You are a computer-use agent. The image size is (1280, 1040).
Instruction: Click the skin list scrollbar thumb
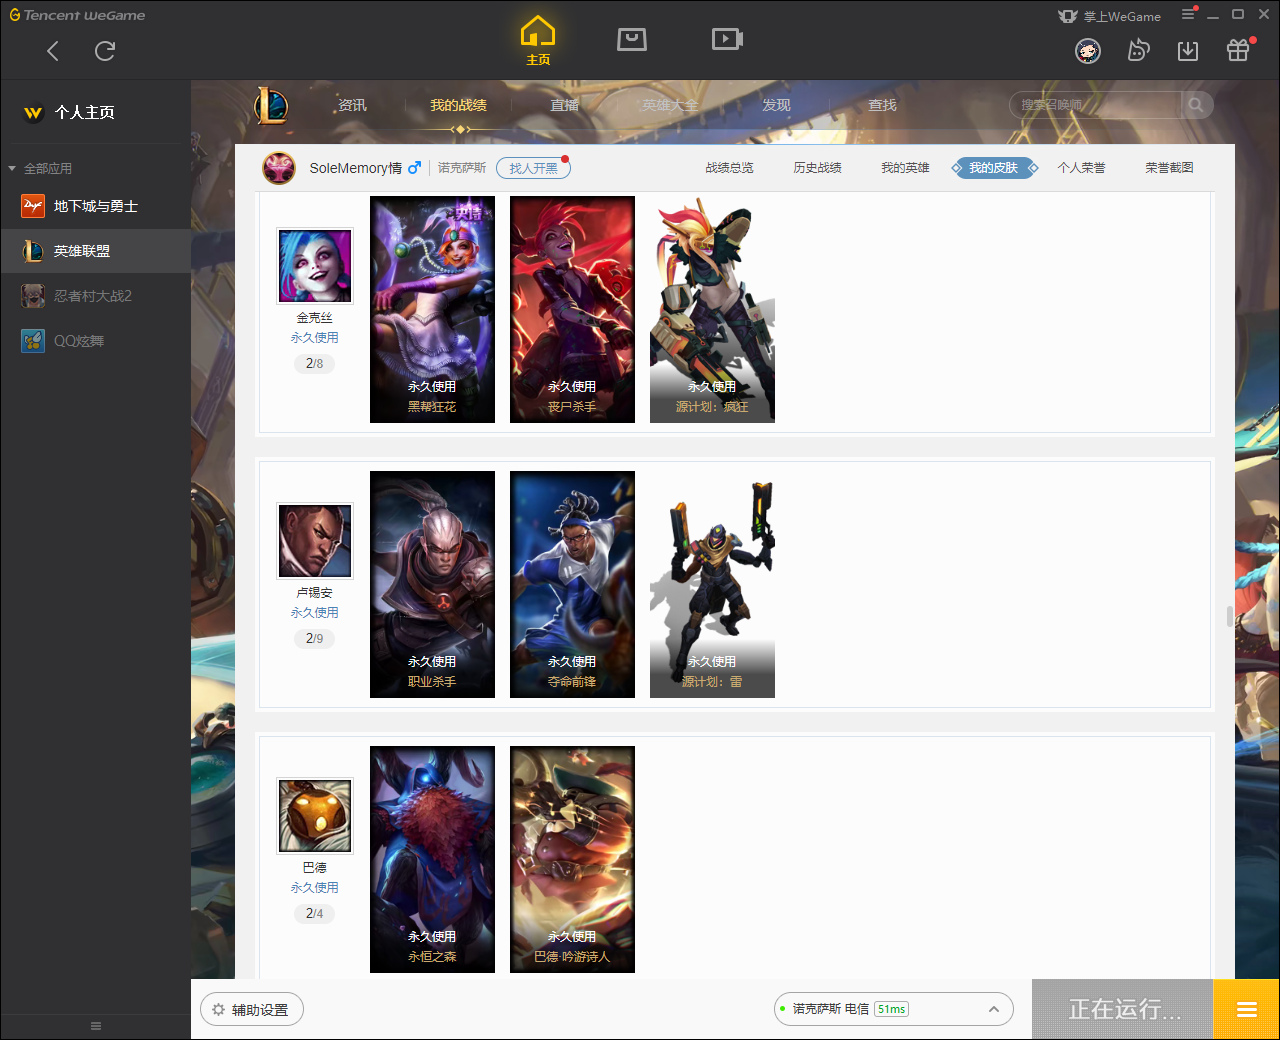point(1230,616)
